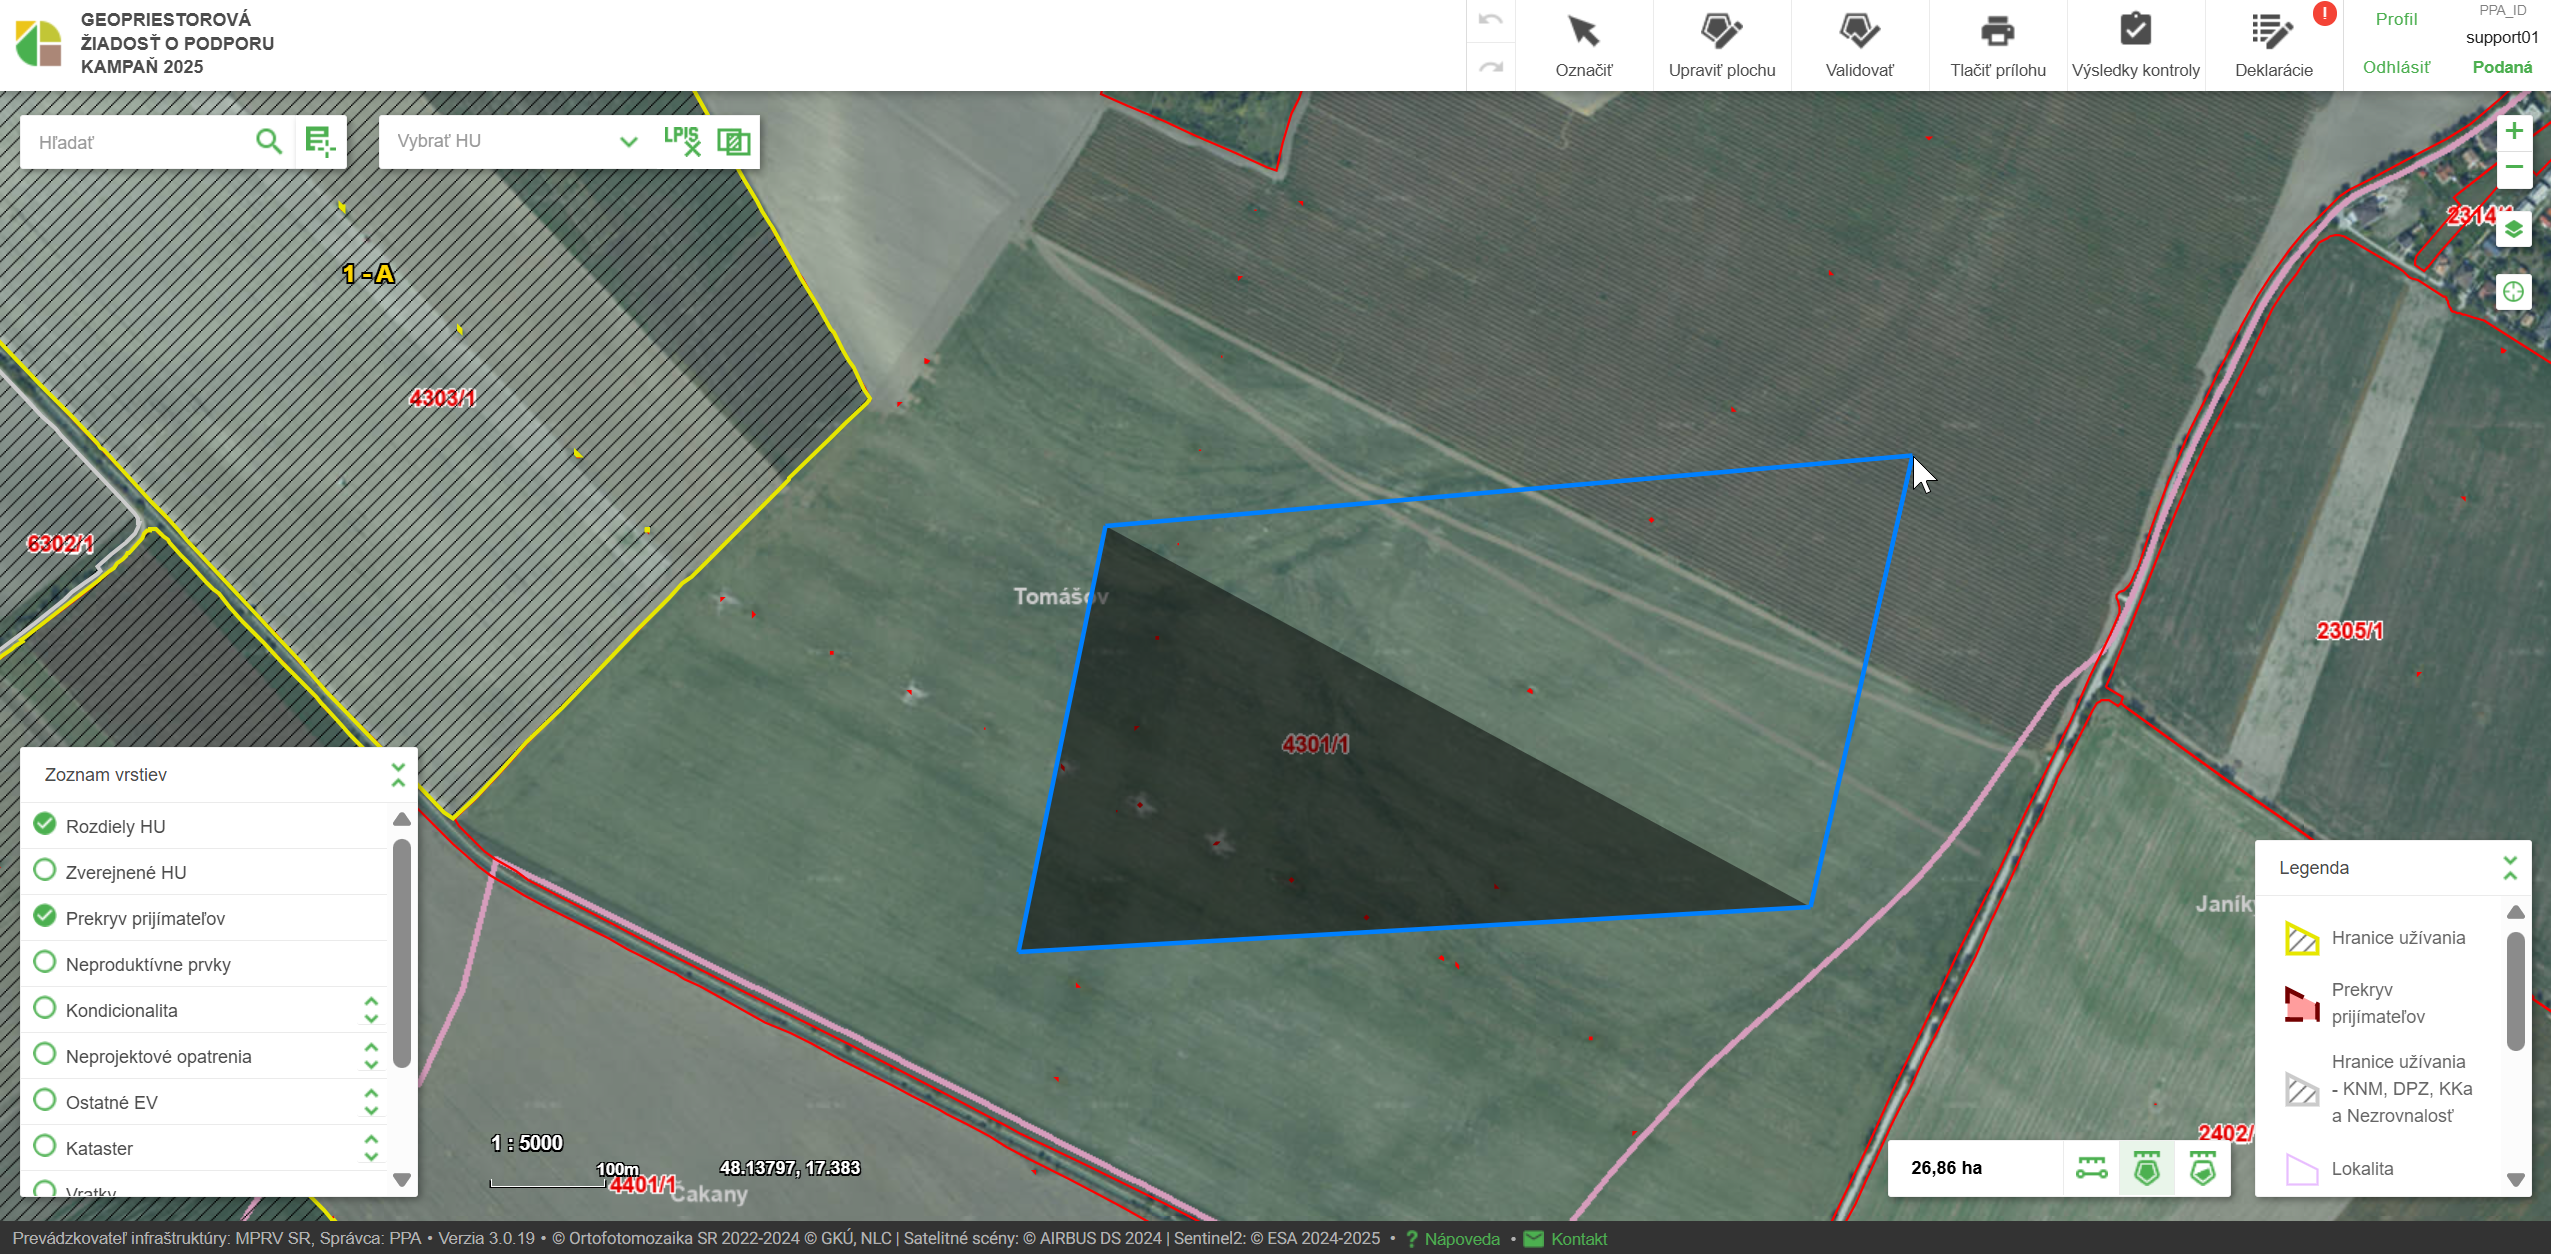Image resolution: width=2551 pixels, height=1254 pixels.
Task: Enable the Neproduktívne prvky layer
Action: point(45,962)
